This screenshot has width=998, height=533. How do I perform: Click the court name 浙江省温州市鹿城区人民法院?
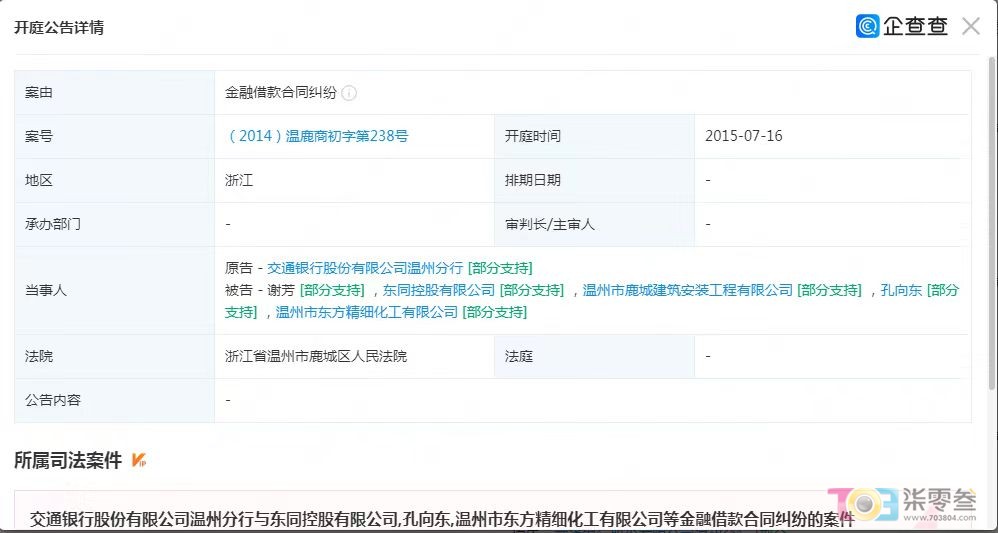click(316, 356)
